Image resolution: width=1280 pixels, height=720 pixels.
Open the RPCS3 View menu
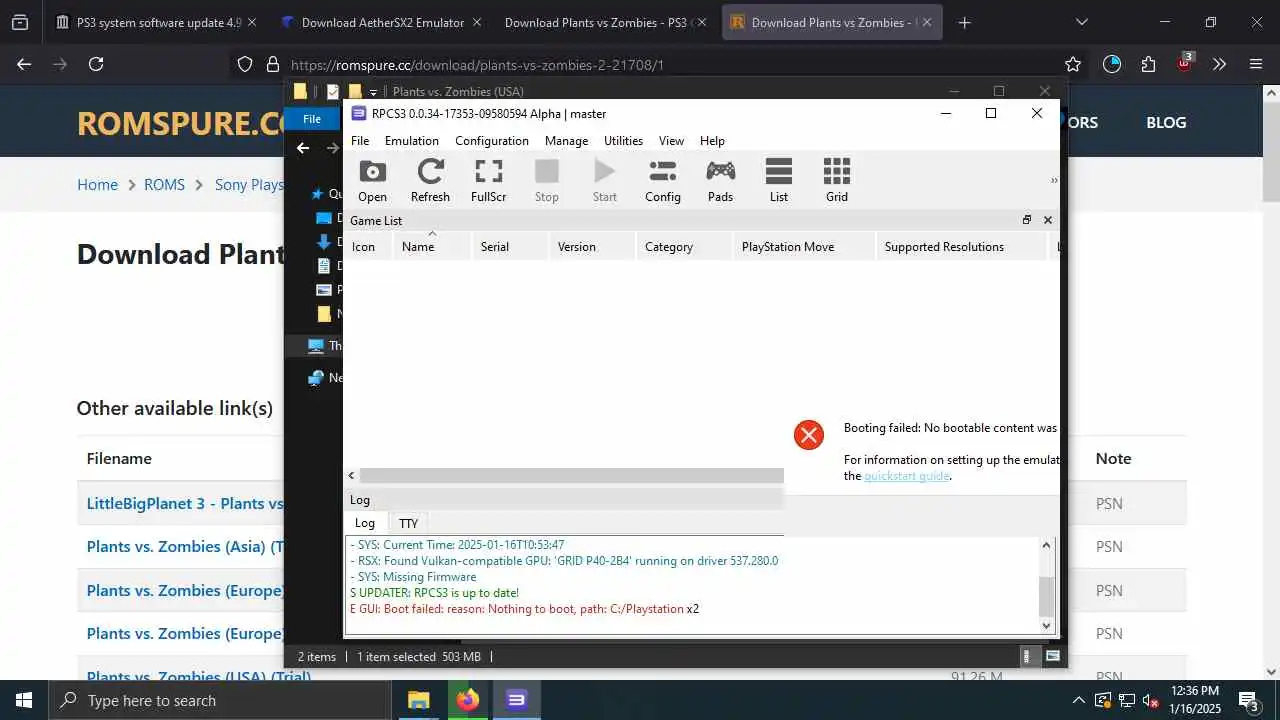[x=671, y=141]
